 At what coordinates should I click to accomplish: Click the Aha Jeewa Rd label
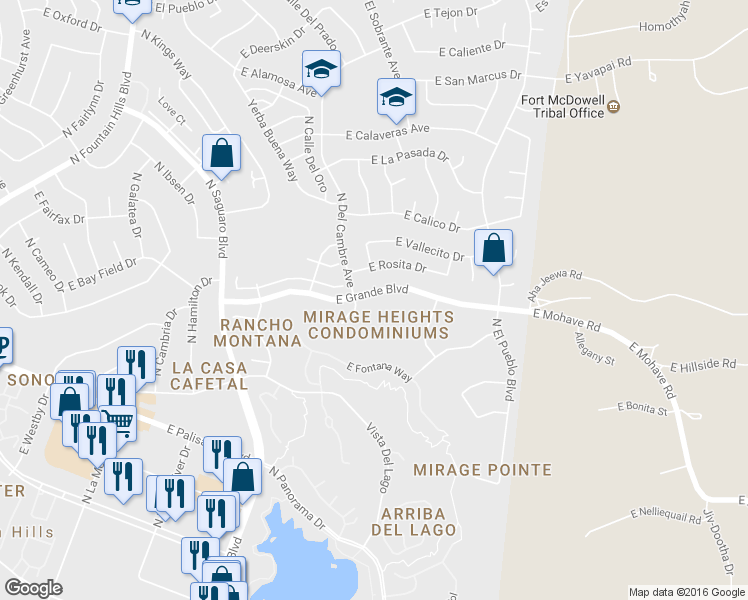pyautogui.click(x=554, y=285)
